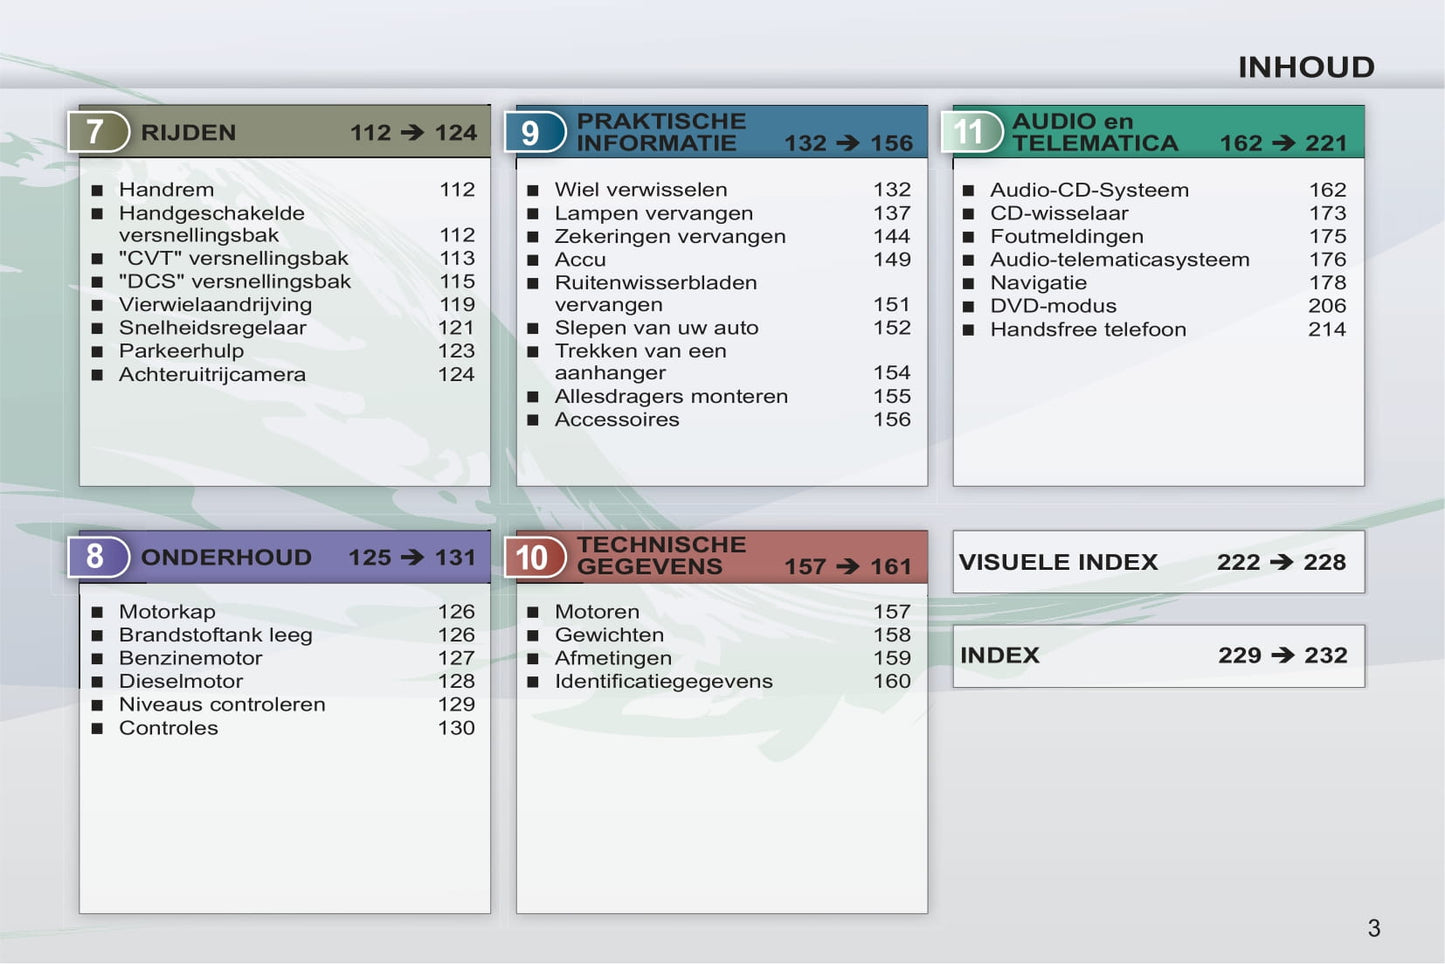Click the arrow in the INDEX box
Screen dimensions: 1445x964
click(1282, 656)
